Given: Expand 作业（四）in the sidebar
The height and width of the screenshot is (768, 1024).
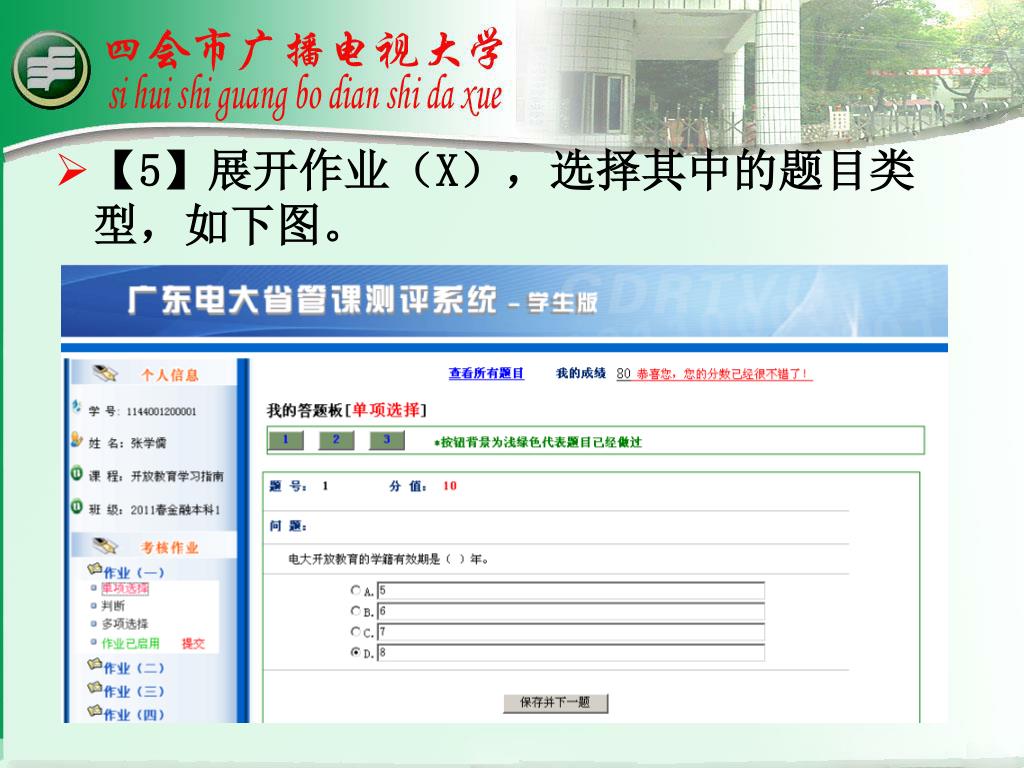Looking at the screenshot, I should tap(134, 714).
